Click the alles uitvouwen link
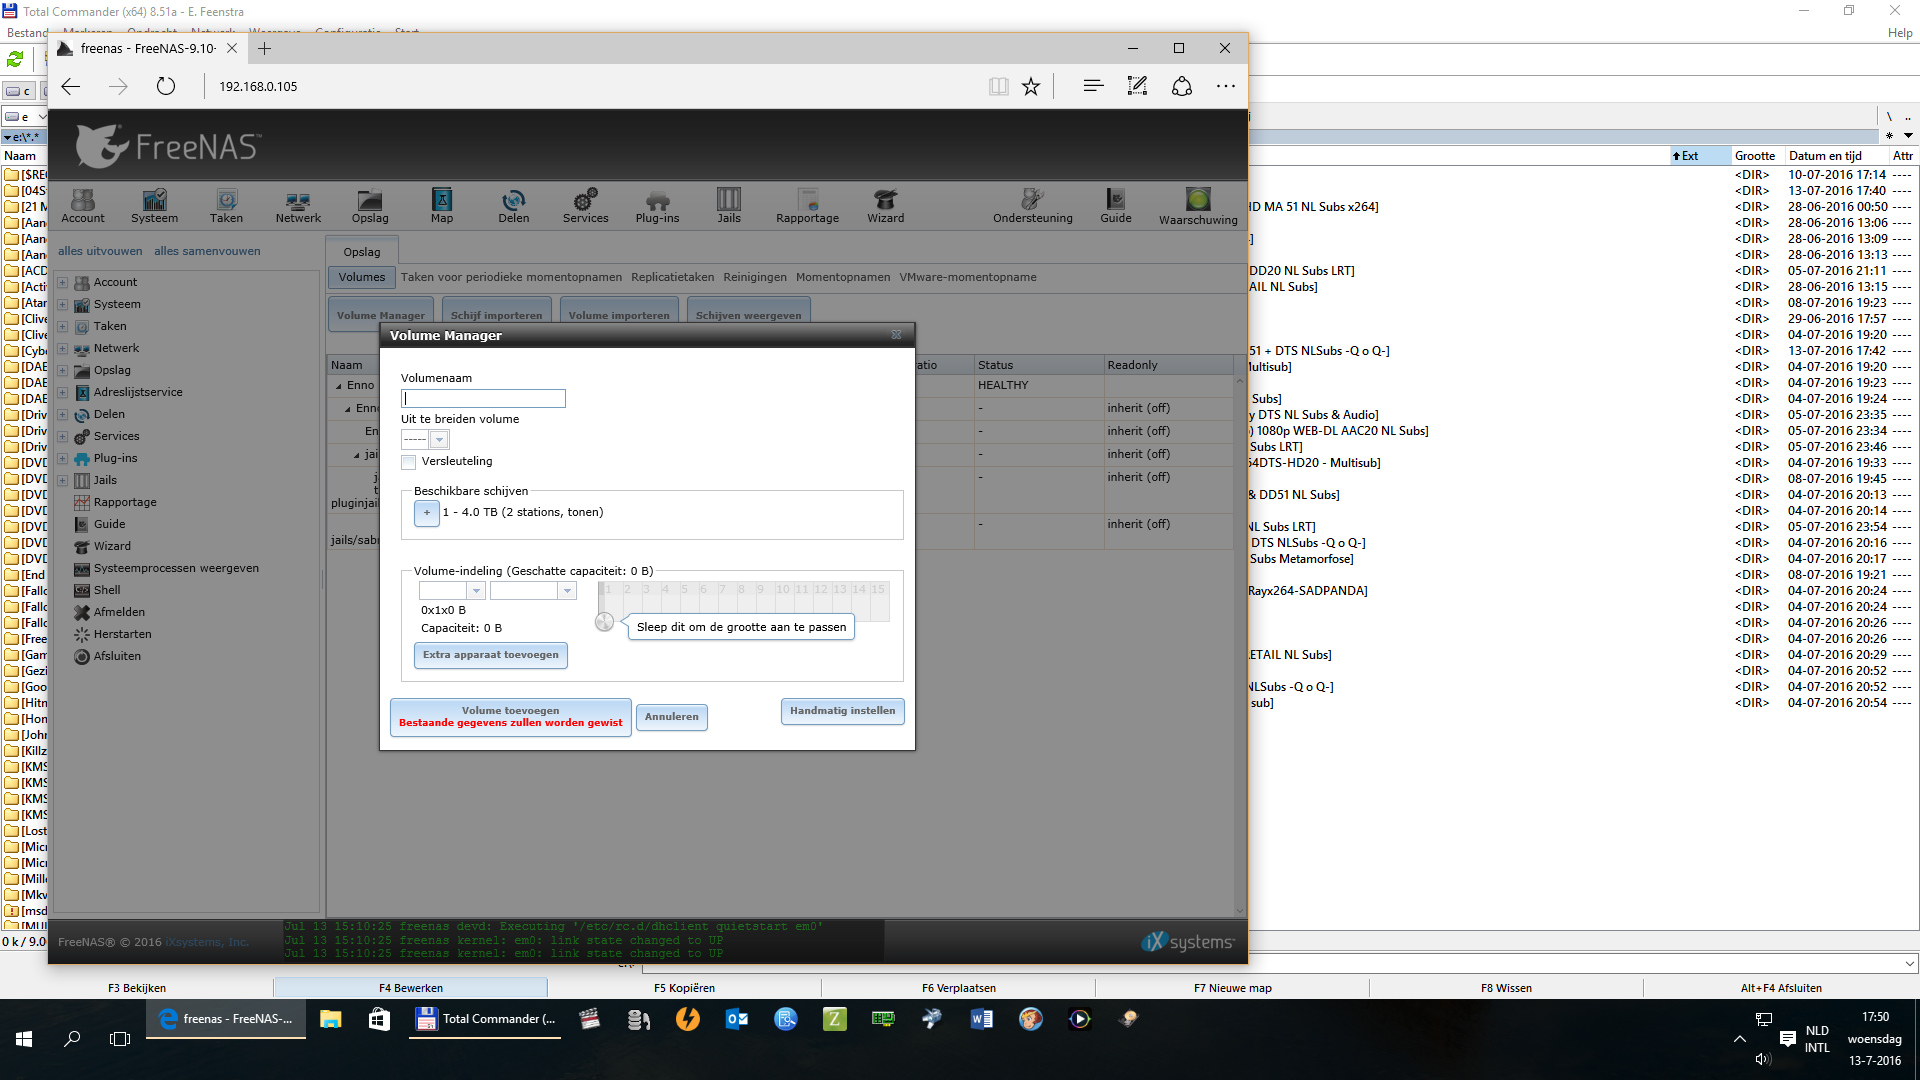1920x1080 pixels. point(100,251)
